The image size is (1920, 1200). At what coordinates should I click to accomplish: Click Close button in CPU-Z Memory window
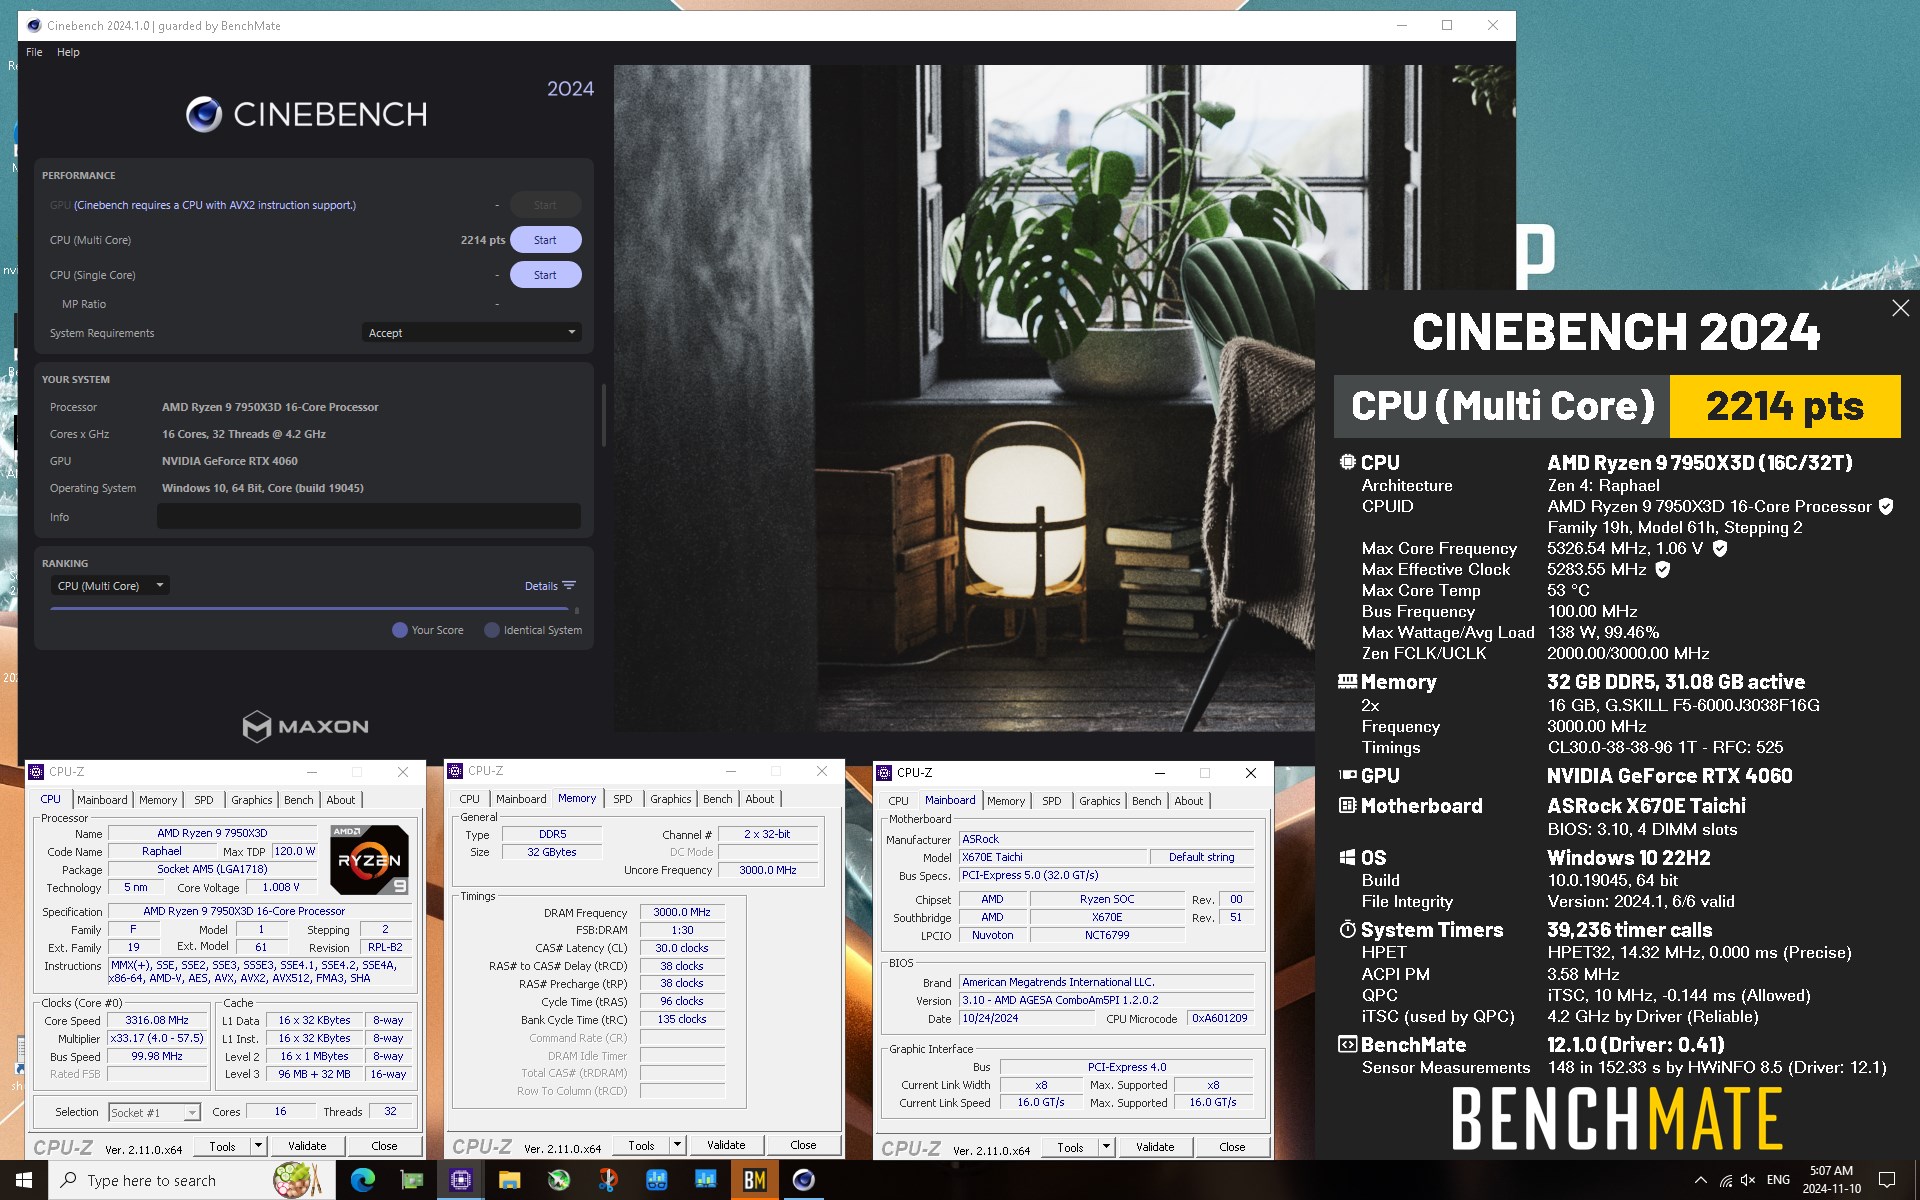803,1145
